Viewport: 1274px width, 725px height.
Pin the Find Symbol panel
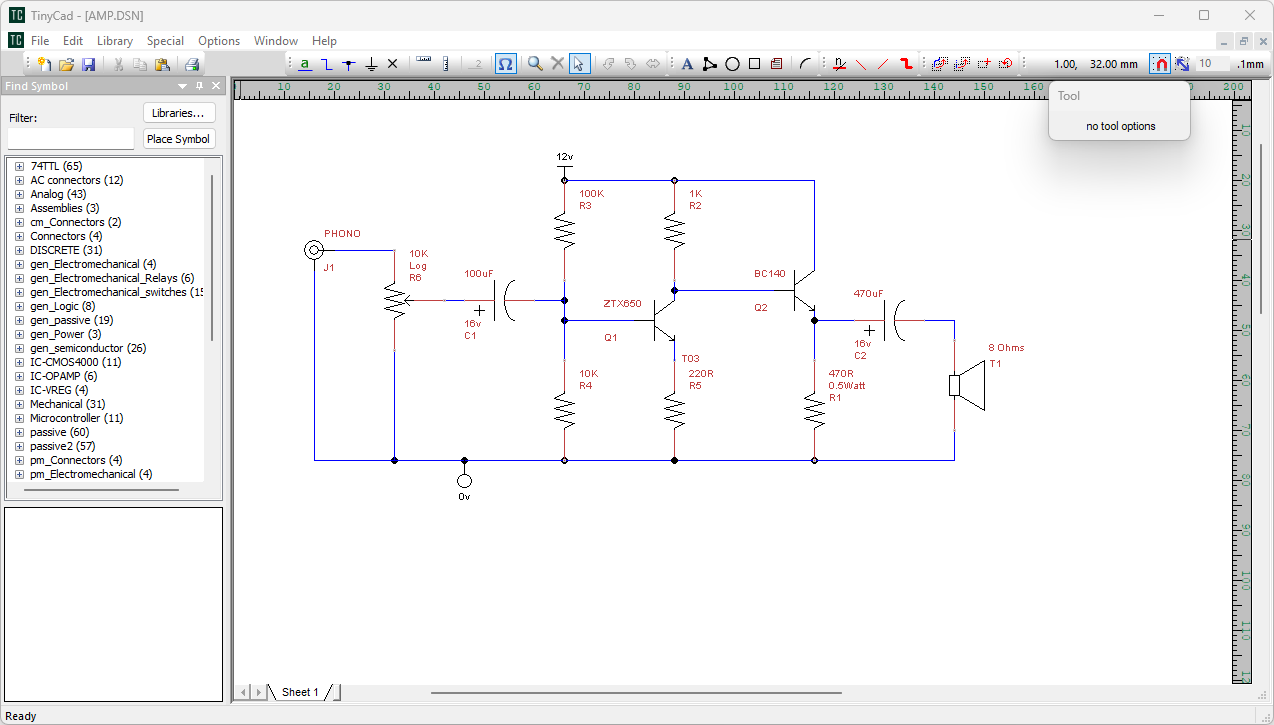[x=199, y=86]
